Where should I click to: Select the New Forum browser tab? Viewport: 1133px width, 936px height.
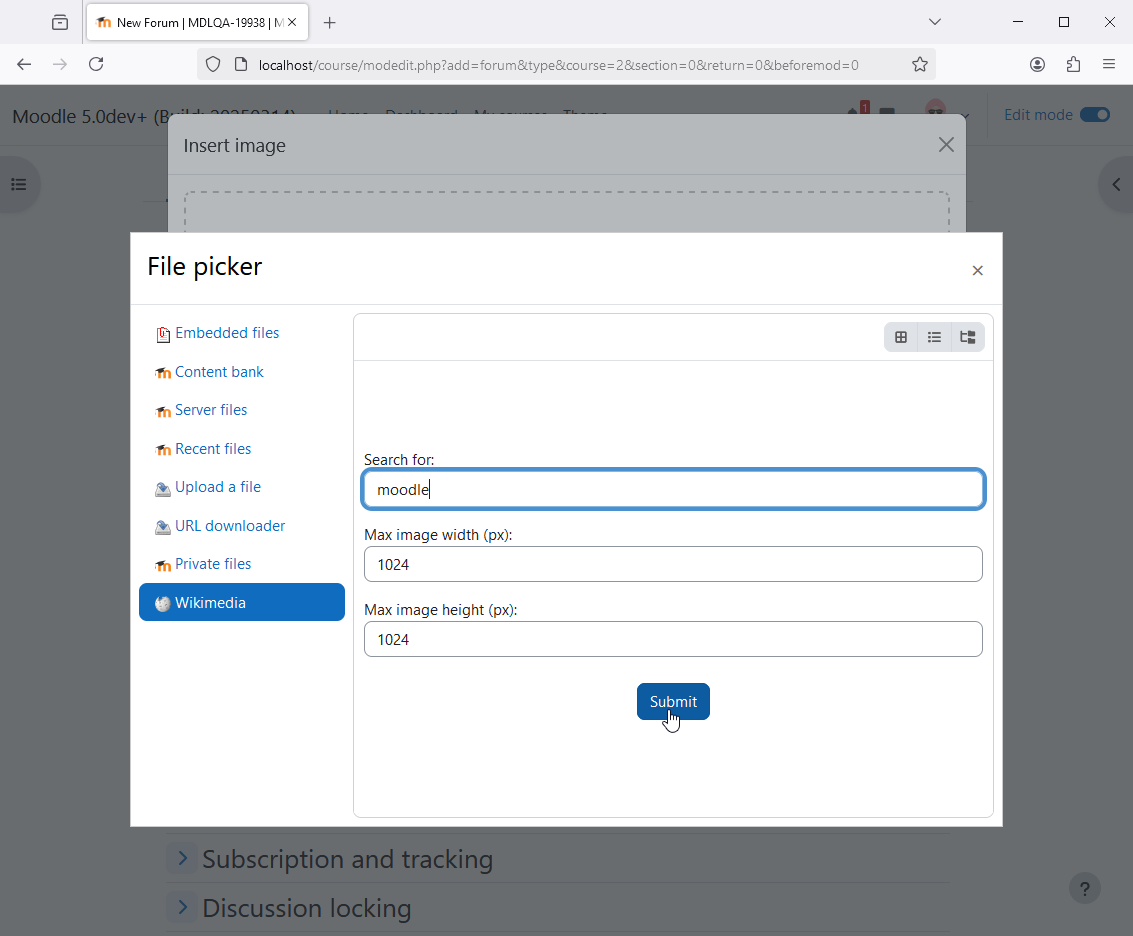pyautogui.click(x=197, y=22)
